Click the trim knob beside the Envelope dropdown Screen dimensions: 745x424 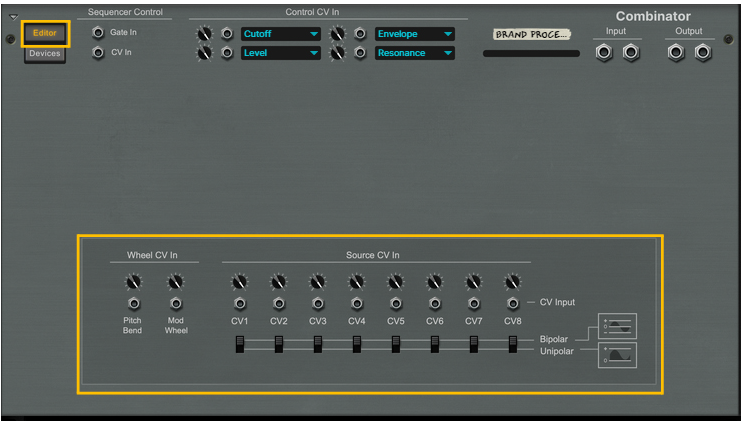[338, 34]
